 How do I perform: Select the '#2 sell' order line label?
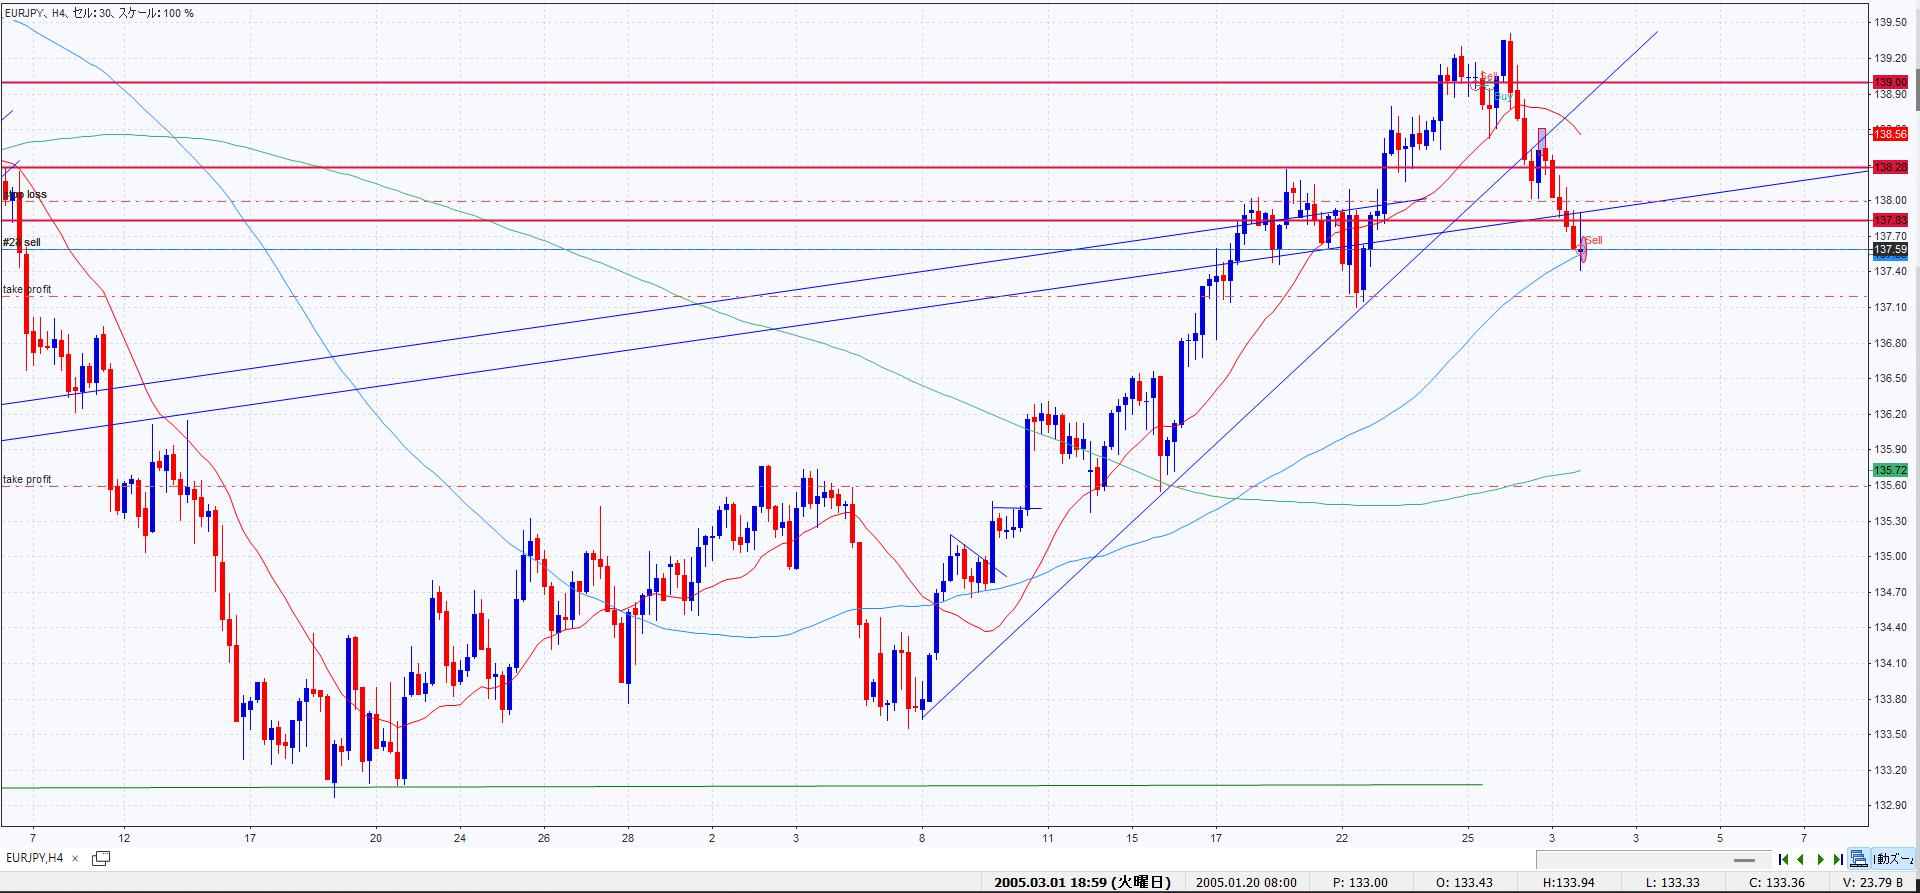coord(22,243)
